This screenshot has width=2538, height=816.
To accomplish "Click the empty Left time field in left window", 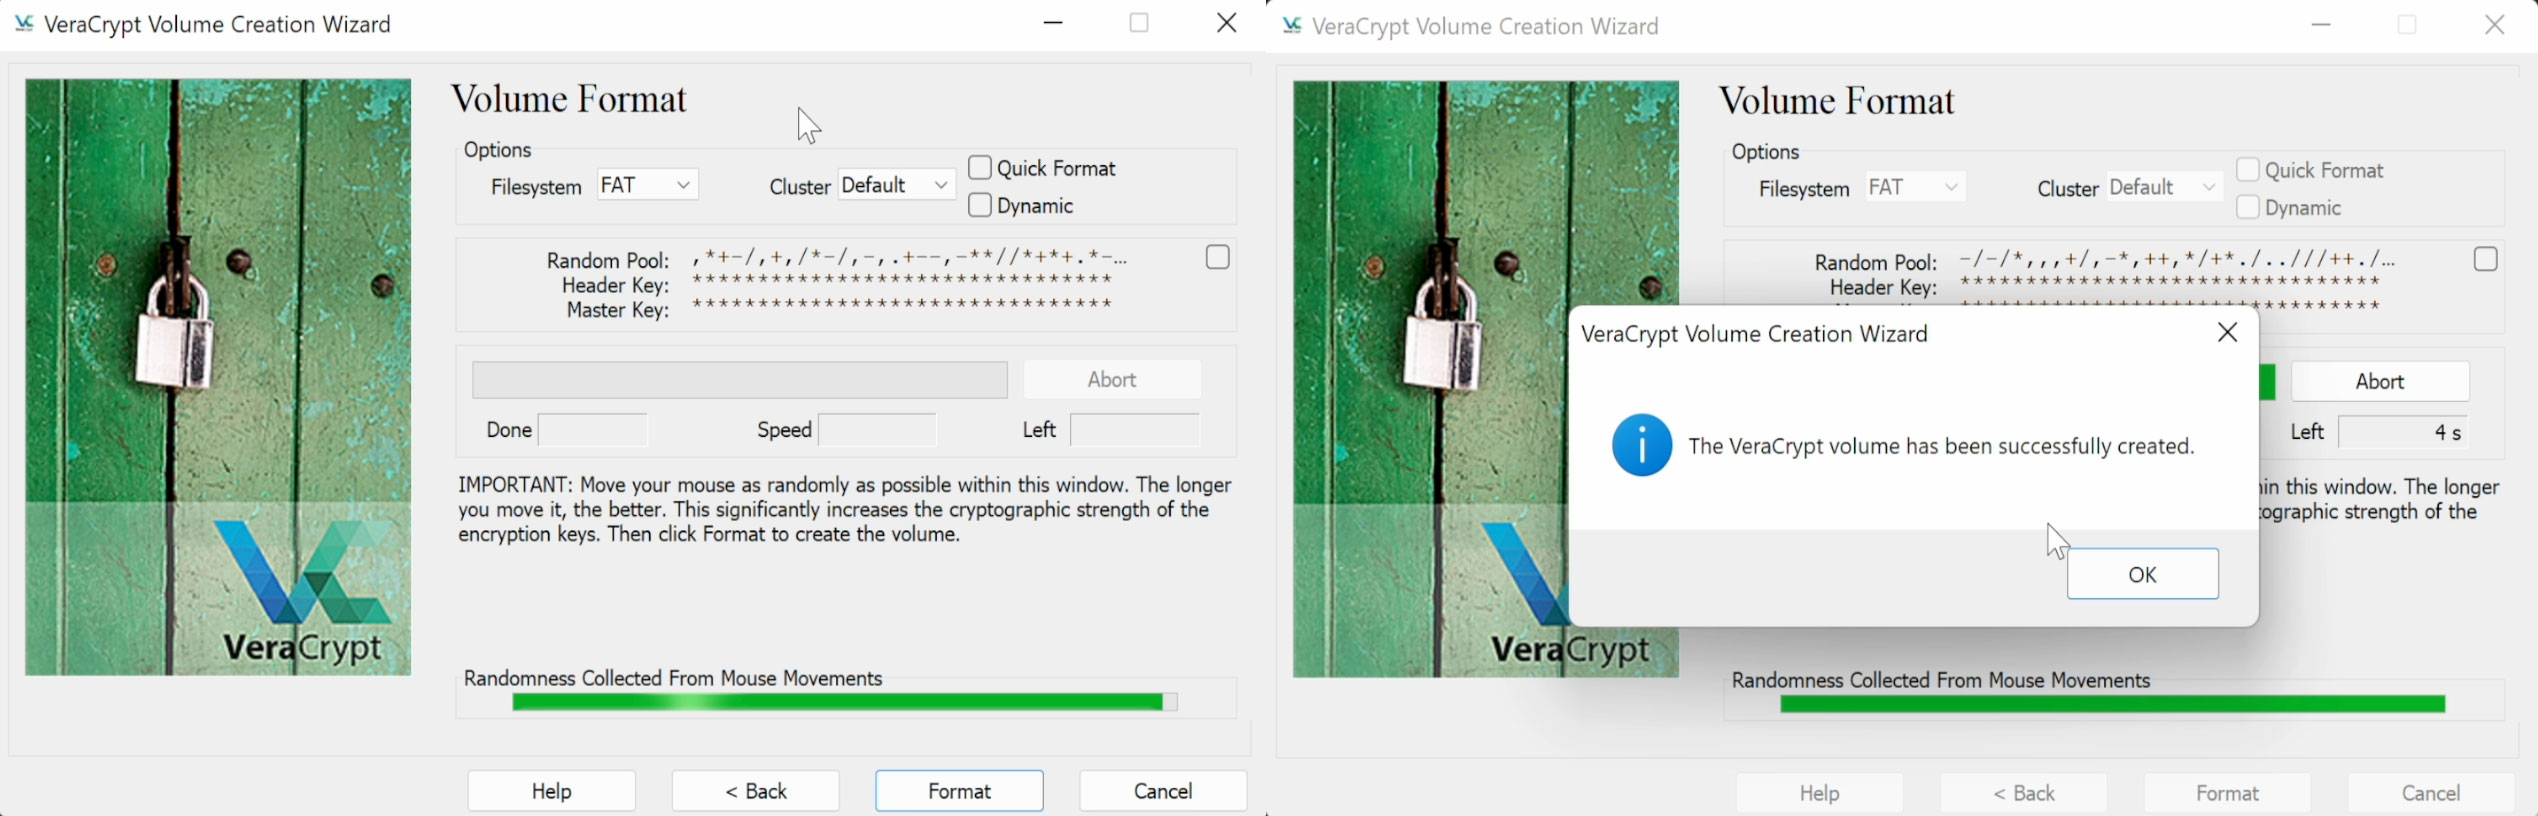I will point(1135,430).
